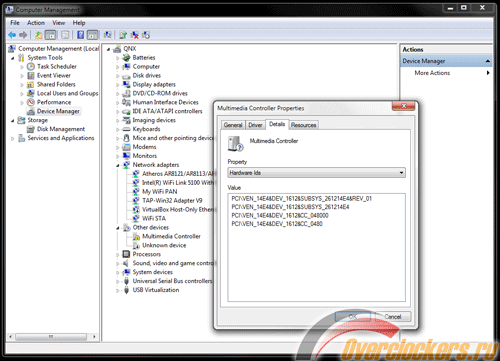Close the Multimedia Controller Properties dialog
Screen dimensions: 500x361
[404, 106]
